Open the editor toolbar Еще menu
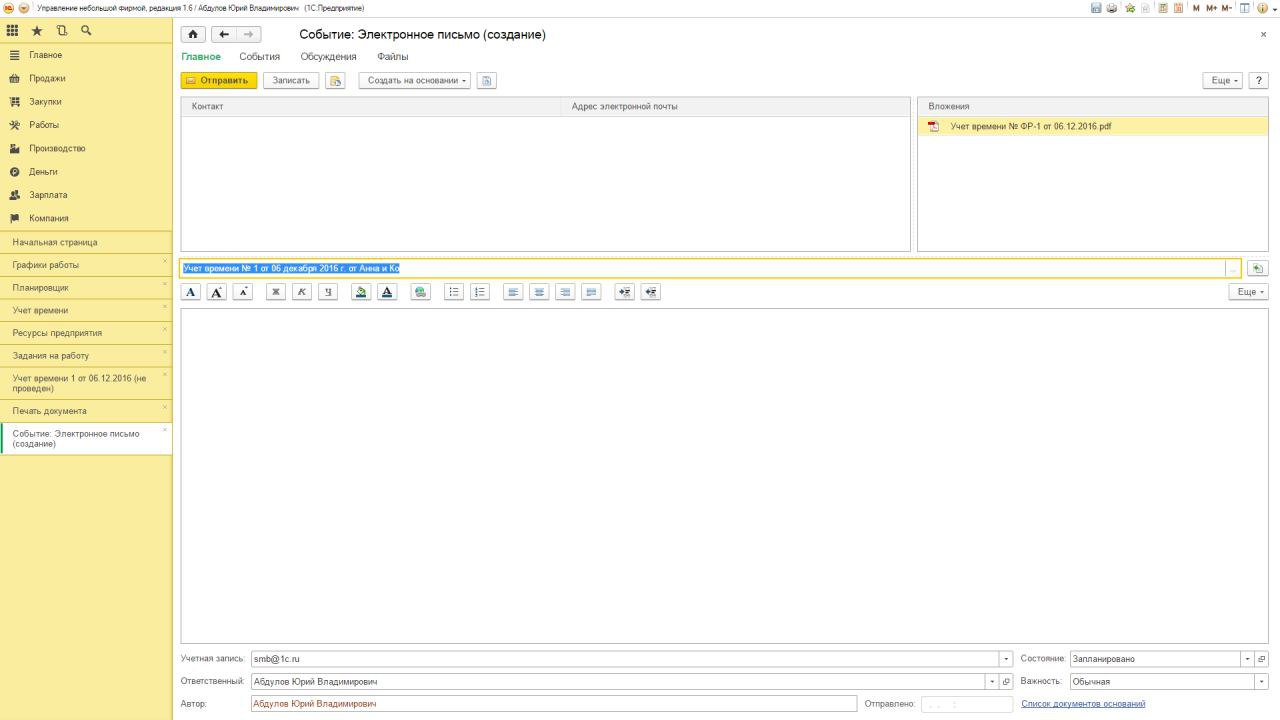This screenshot has width=1280, height=720. pos(1248,292)
